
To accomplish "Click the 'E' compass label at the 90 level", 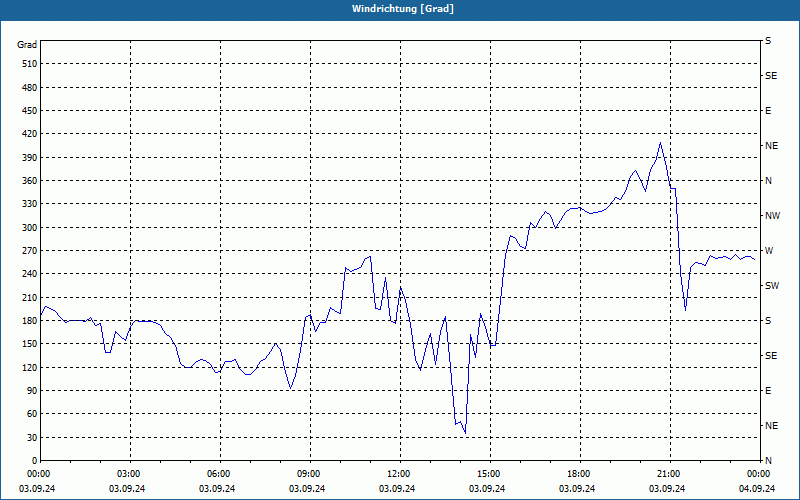I will (768, 391).
